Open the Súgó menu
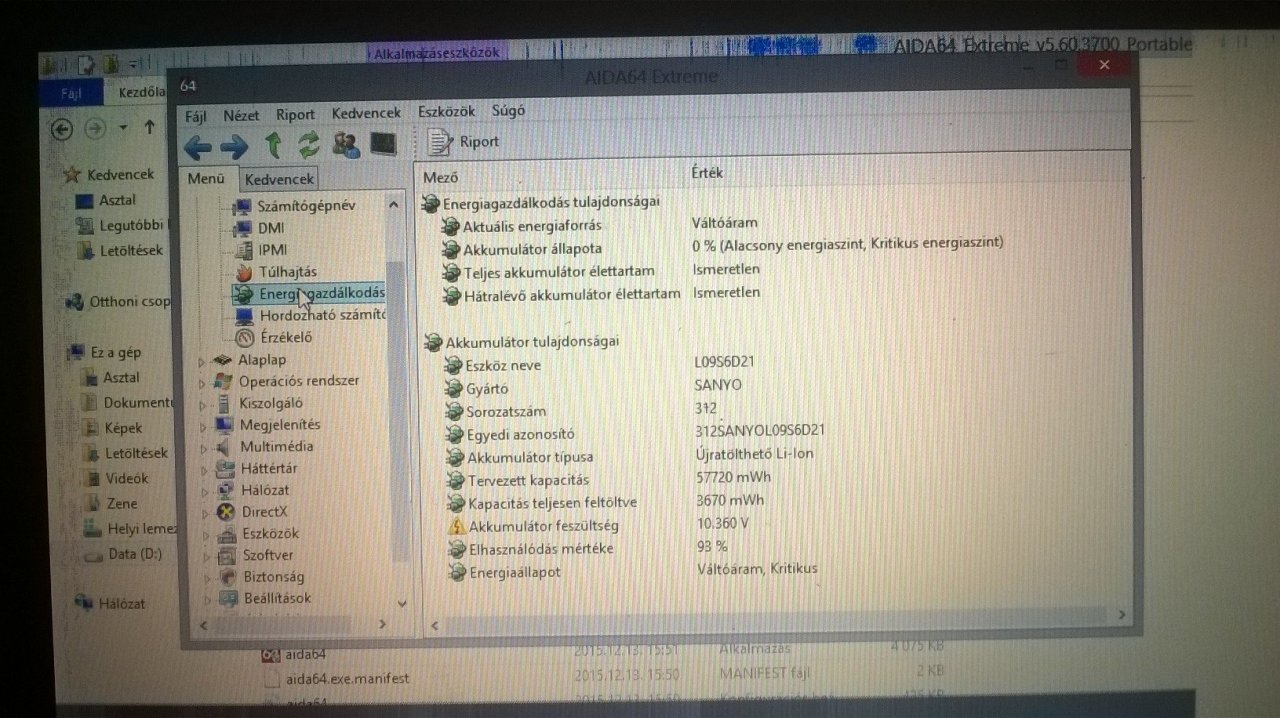The image size is (1280, 718). pos(508,111)
